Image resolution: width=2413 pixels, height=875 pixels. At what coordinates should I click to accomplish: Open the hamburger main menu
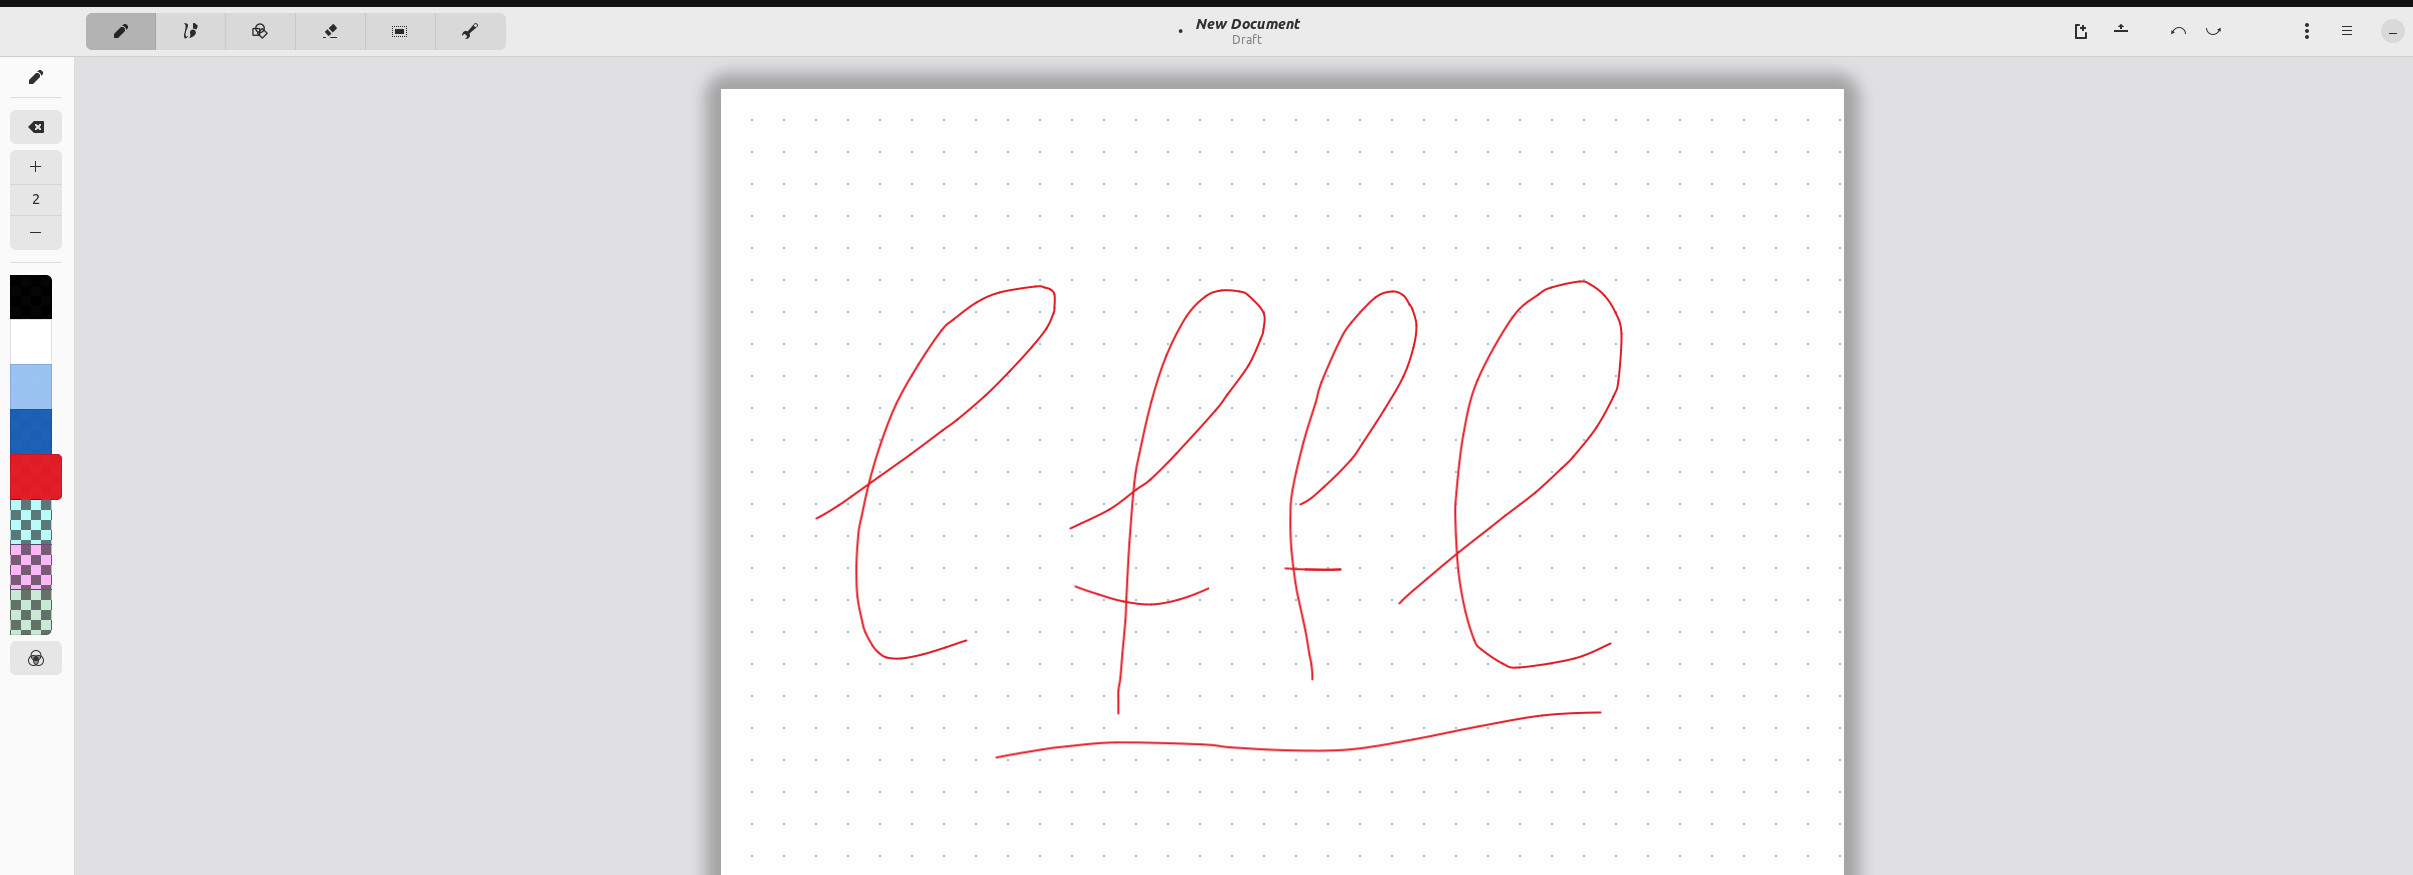coord(2347,31)
